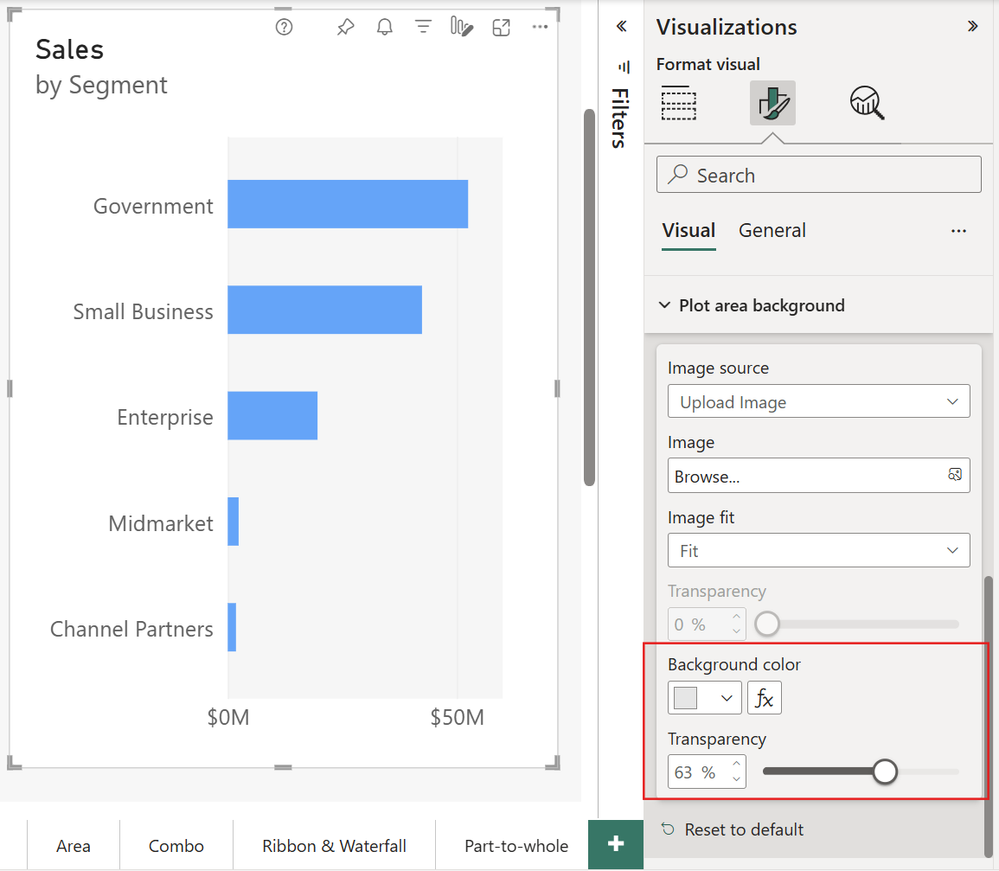This screenshot has width=999, height=871.
Task: Expand the Filters pane with double chevron
Action: (622, 26)
